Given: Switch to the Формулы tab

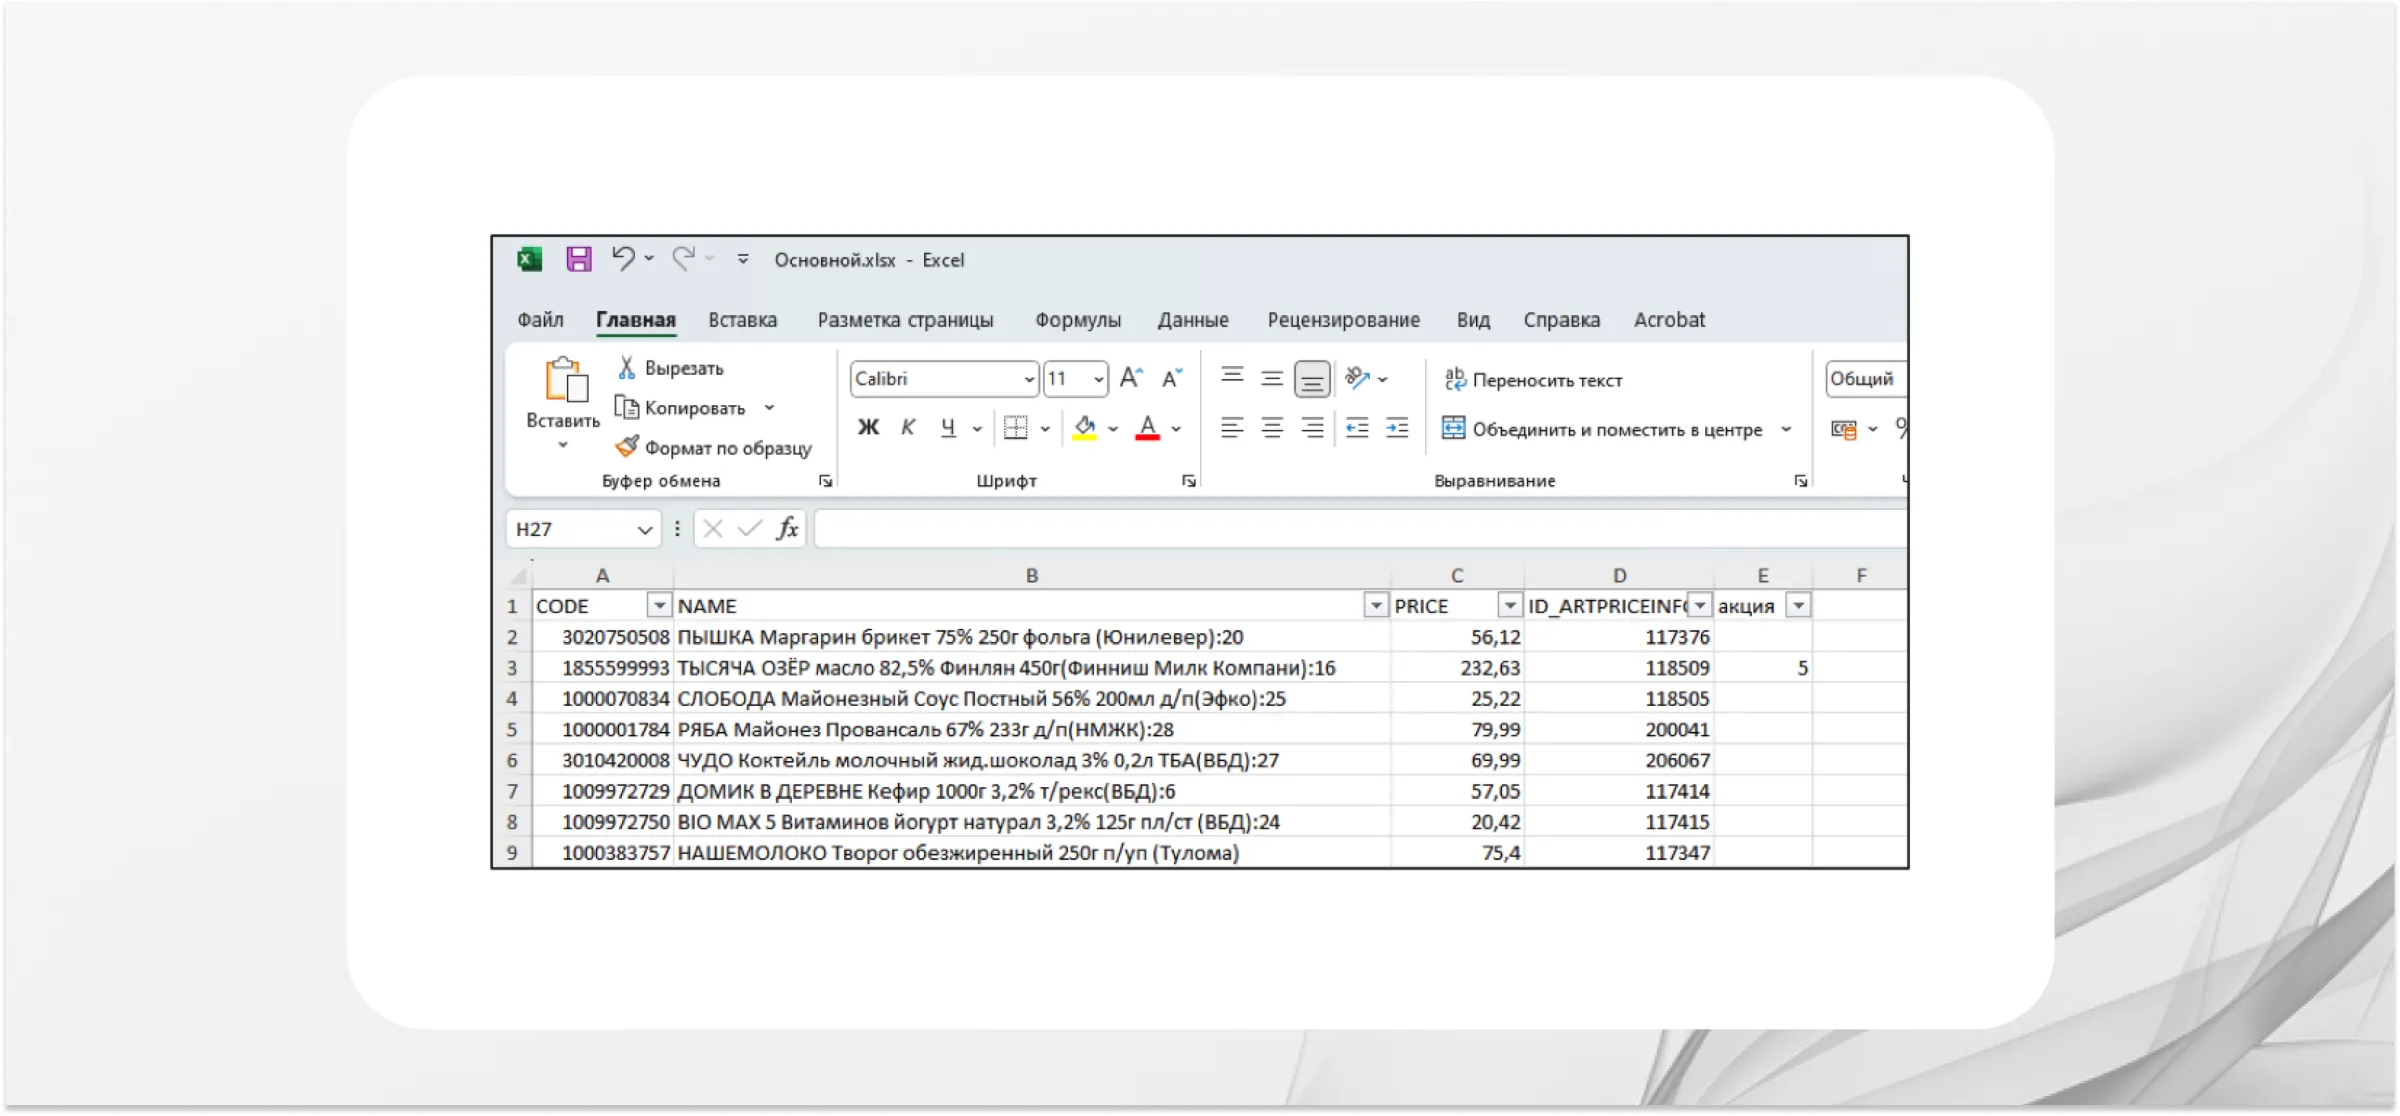Looking at the screenshot, I should click(1078, 320).
